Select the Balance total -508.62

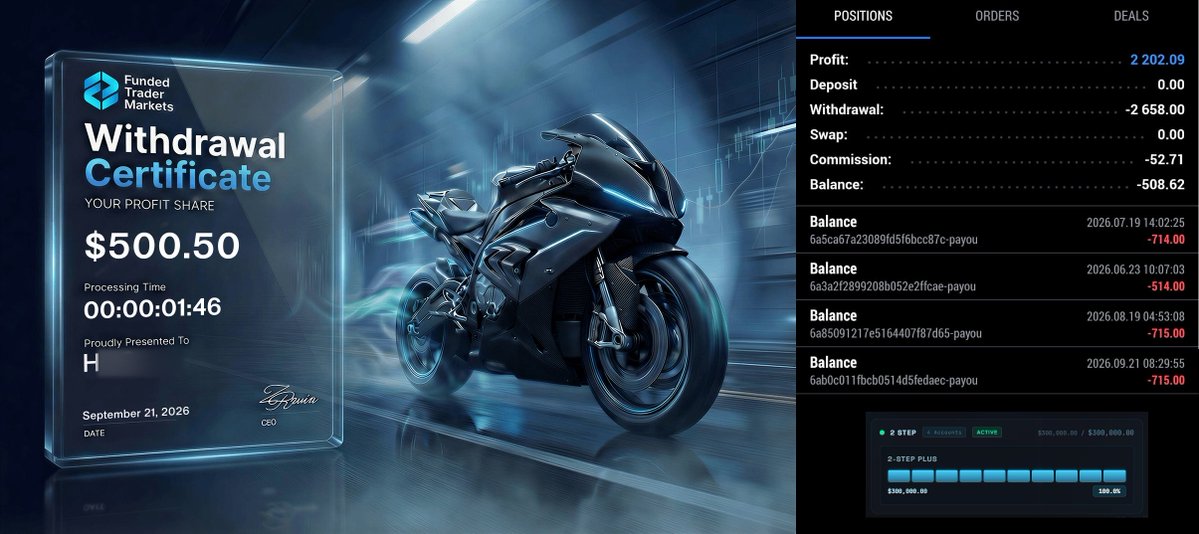pos(1160,184)
